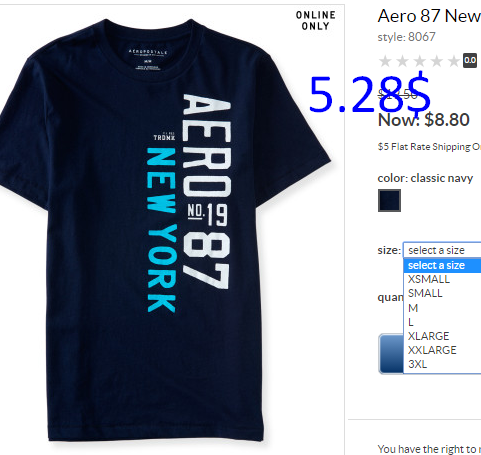Select the classic navy color swatch
The height and width of the screenshot is (455, 481).
(389, 200)
